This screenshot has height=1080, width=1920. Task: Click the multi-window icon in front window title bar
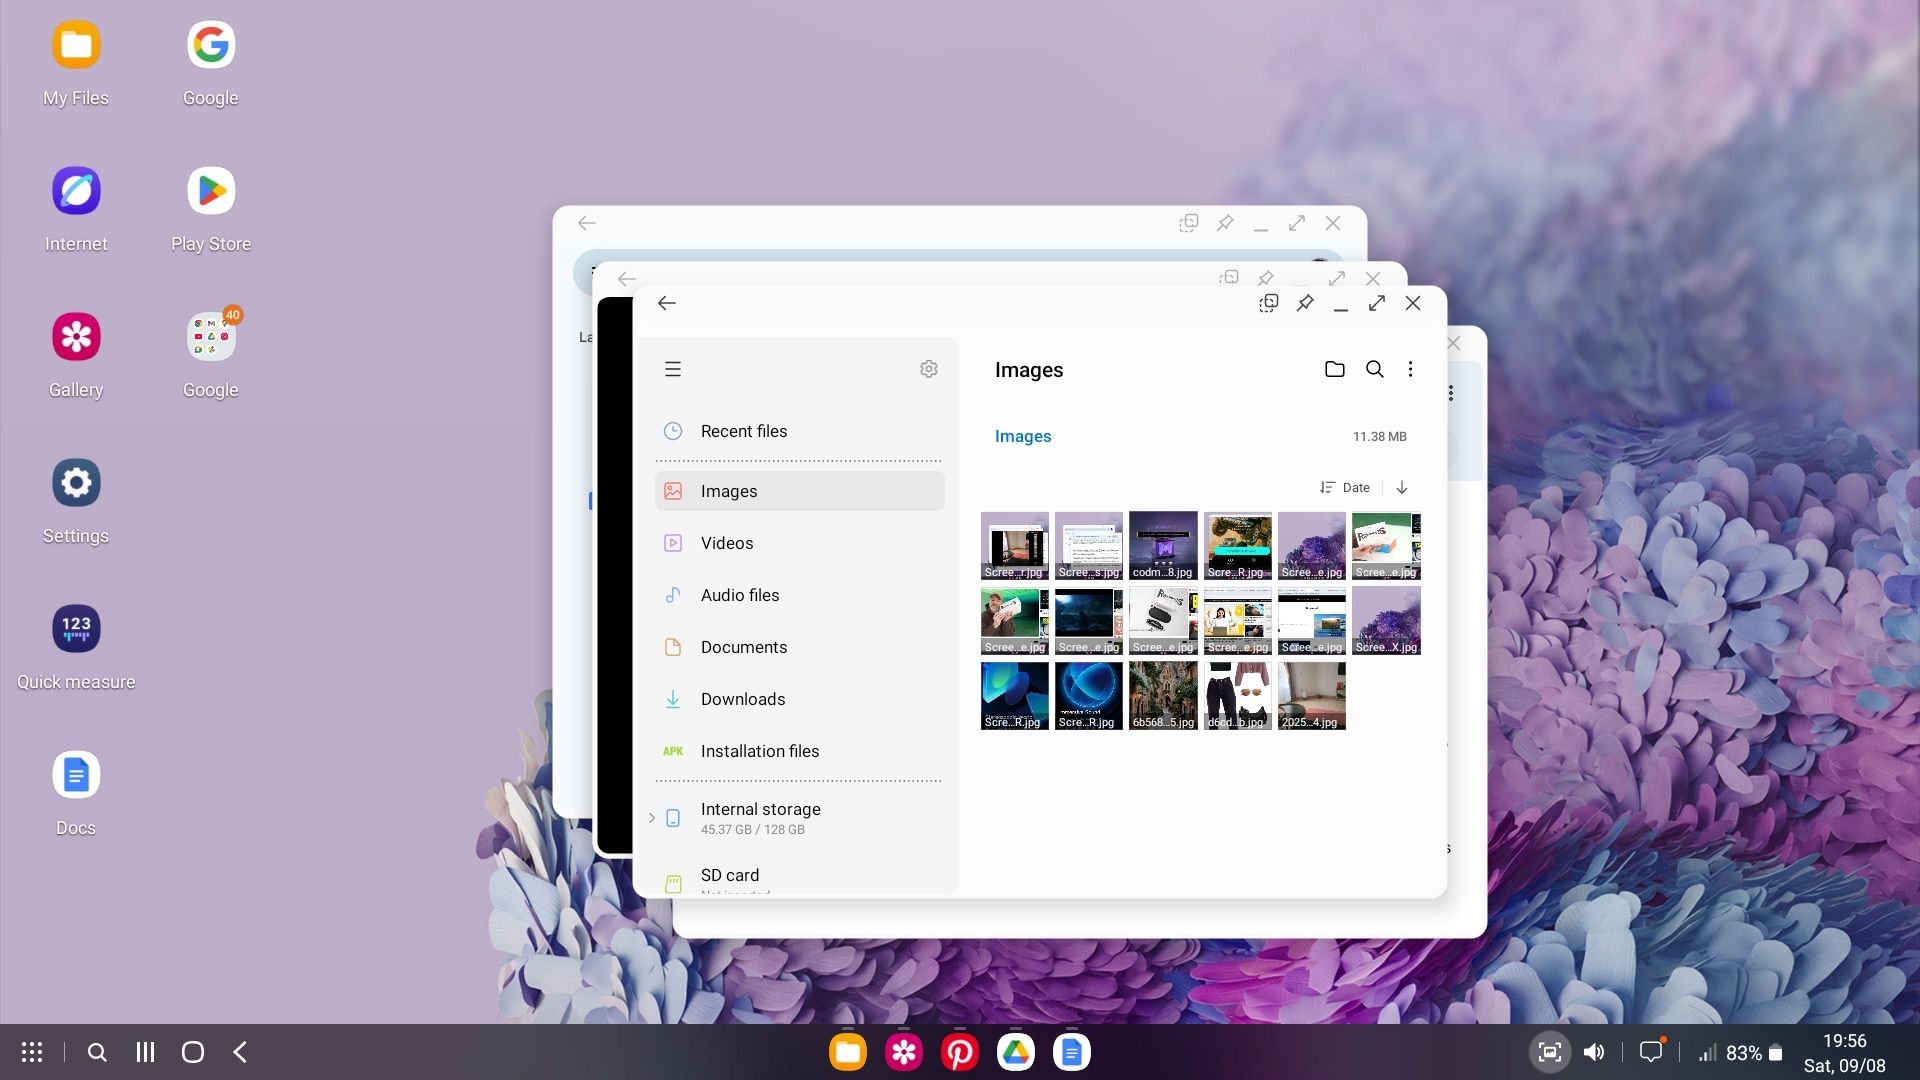pos(1269,303)
